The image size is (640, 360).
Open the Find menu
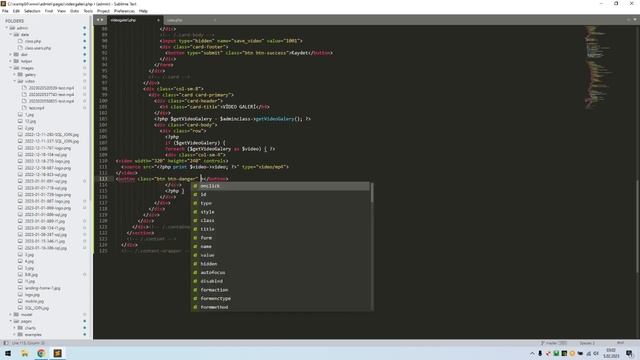[x=49, y=11]
